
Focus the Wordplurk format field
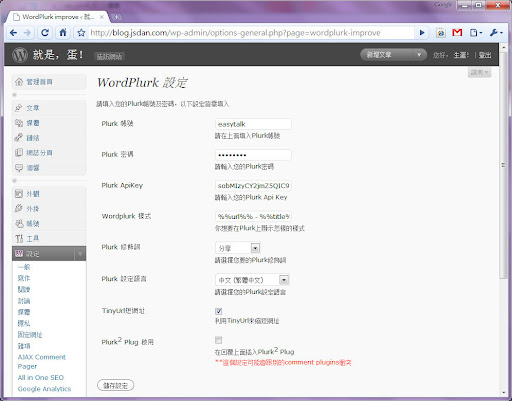(253, 217)
